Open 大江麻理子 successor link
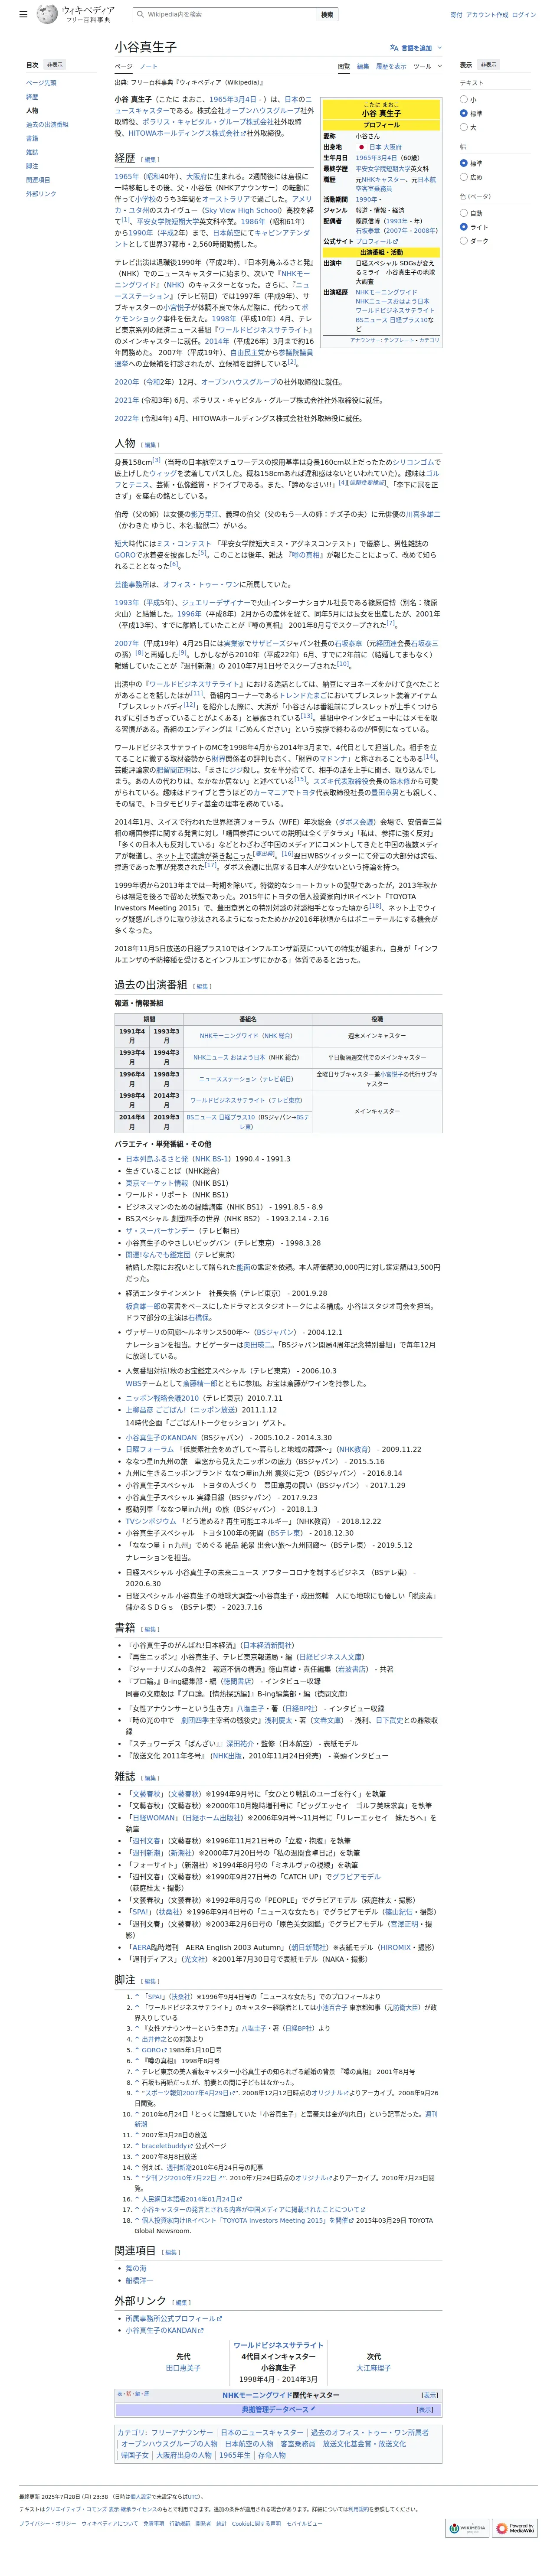Screen dimensions: 557x2576 [373, 2368]
